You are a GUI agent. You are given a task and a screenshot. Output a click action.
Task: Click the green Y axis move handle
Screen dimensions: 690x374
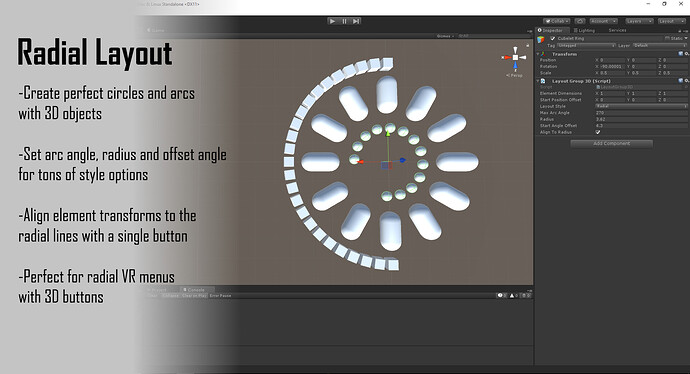pos(388,133)
